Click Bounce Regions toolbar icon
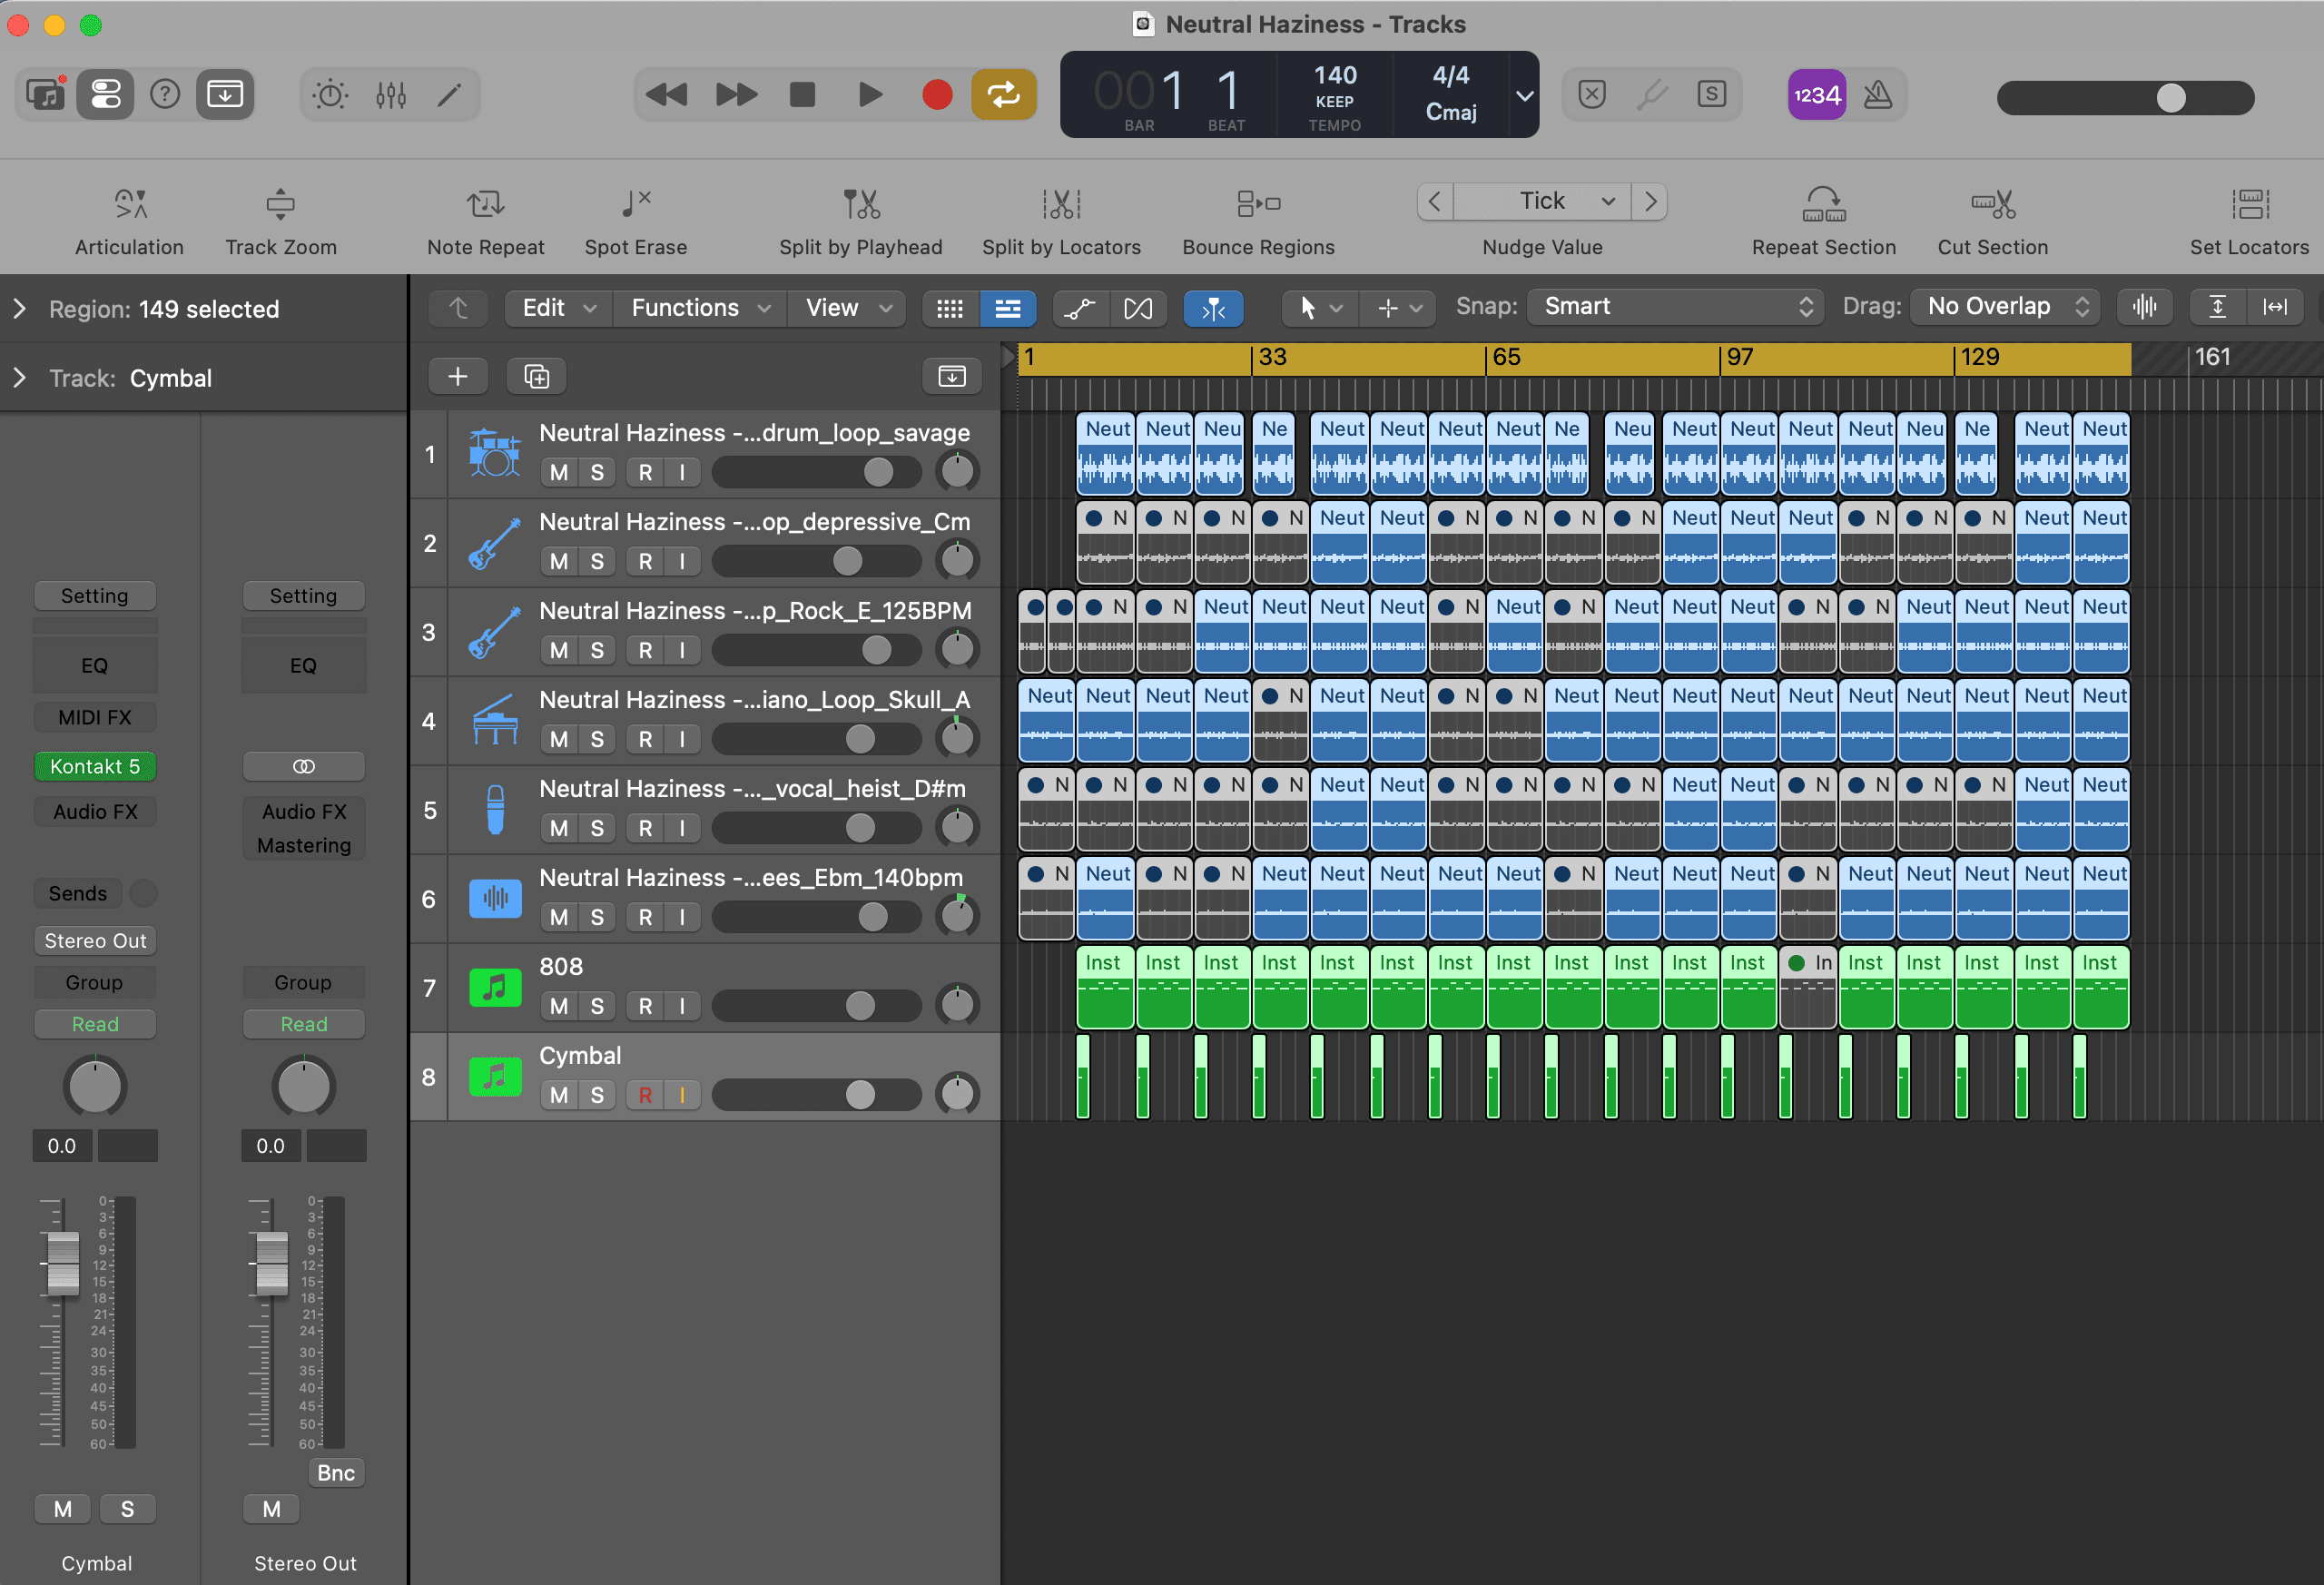This screenshot has width=2324, height=1585. click(1258, 204)
